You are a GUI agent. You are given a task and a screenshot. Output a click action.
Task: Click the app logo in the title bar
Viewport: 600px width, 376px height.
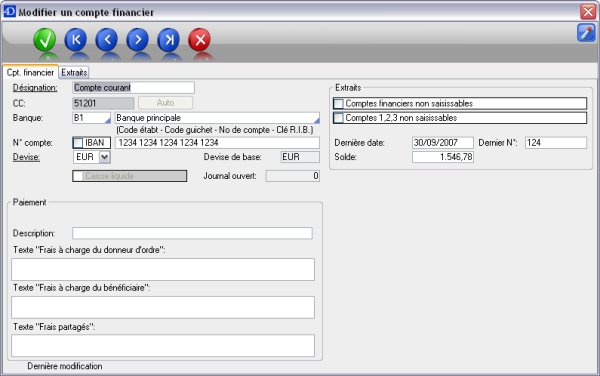(x=9, y=11)
